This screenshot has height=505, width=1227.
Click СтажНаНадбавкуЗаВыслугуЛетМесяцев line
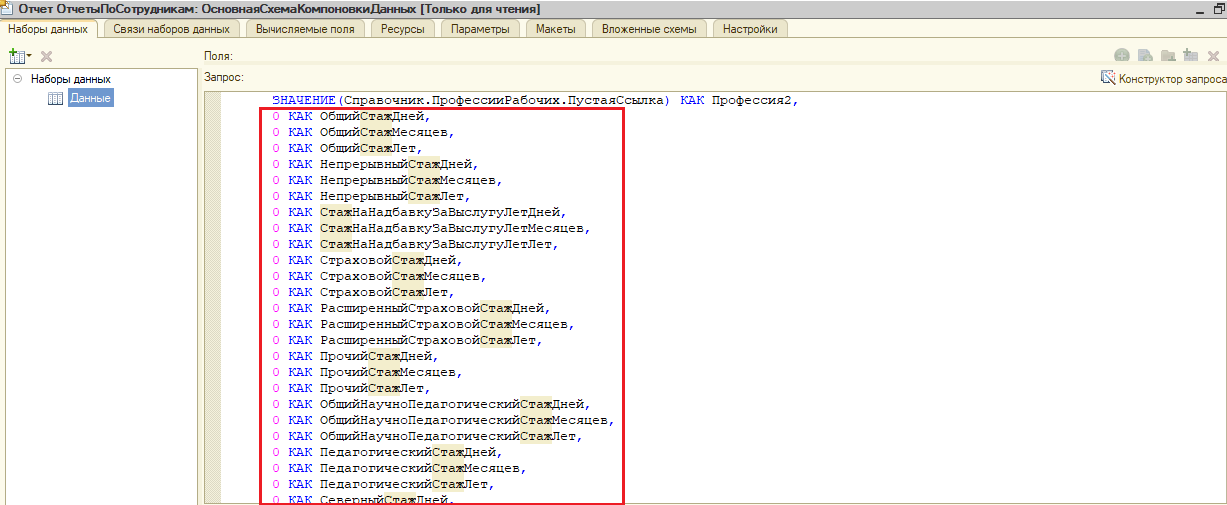(x=430, y=228)
